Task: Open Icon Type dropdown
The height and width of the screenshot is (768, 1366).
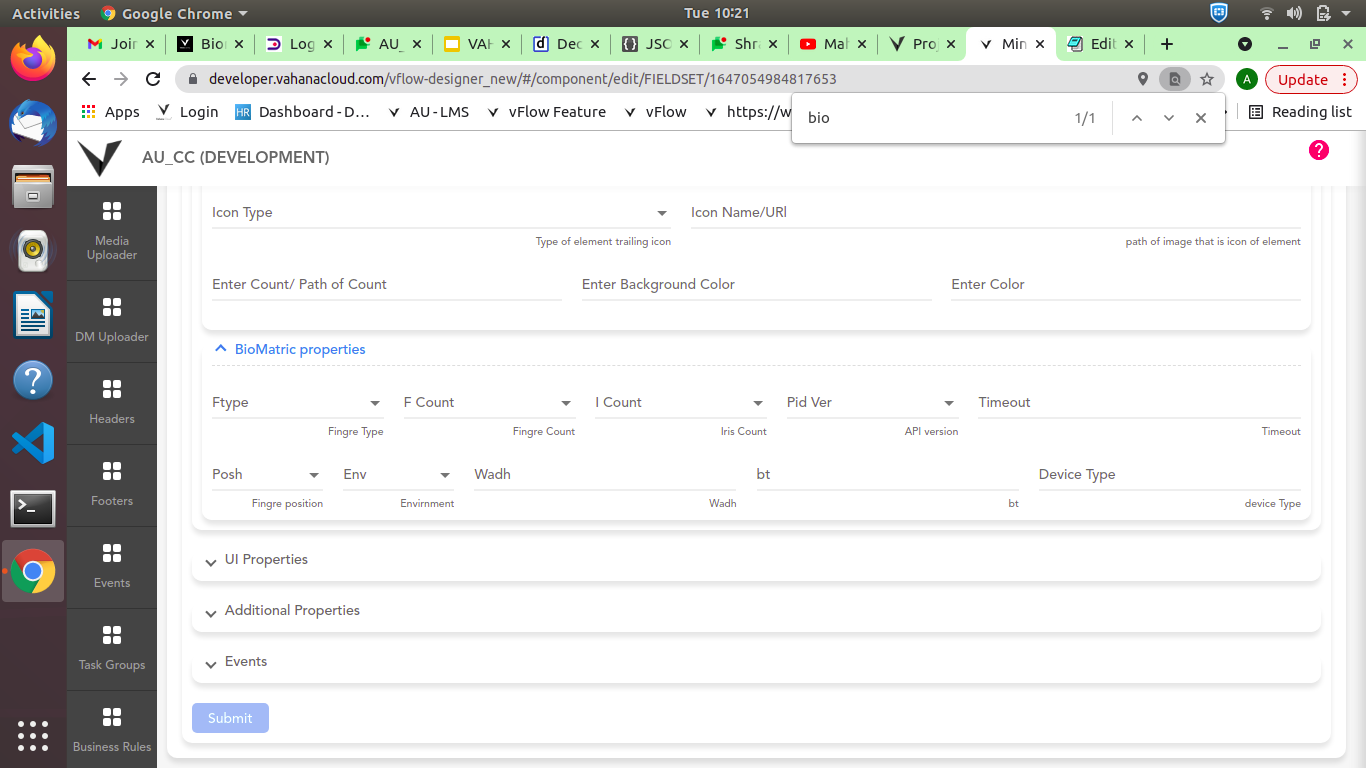Action: click(x=441, y=213)
